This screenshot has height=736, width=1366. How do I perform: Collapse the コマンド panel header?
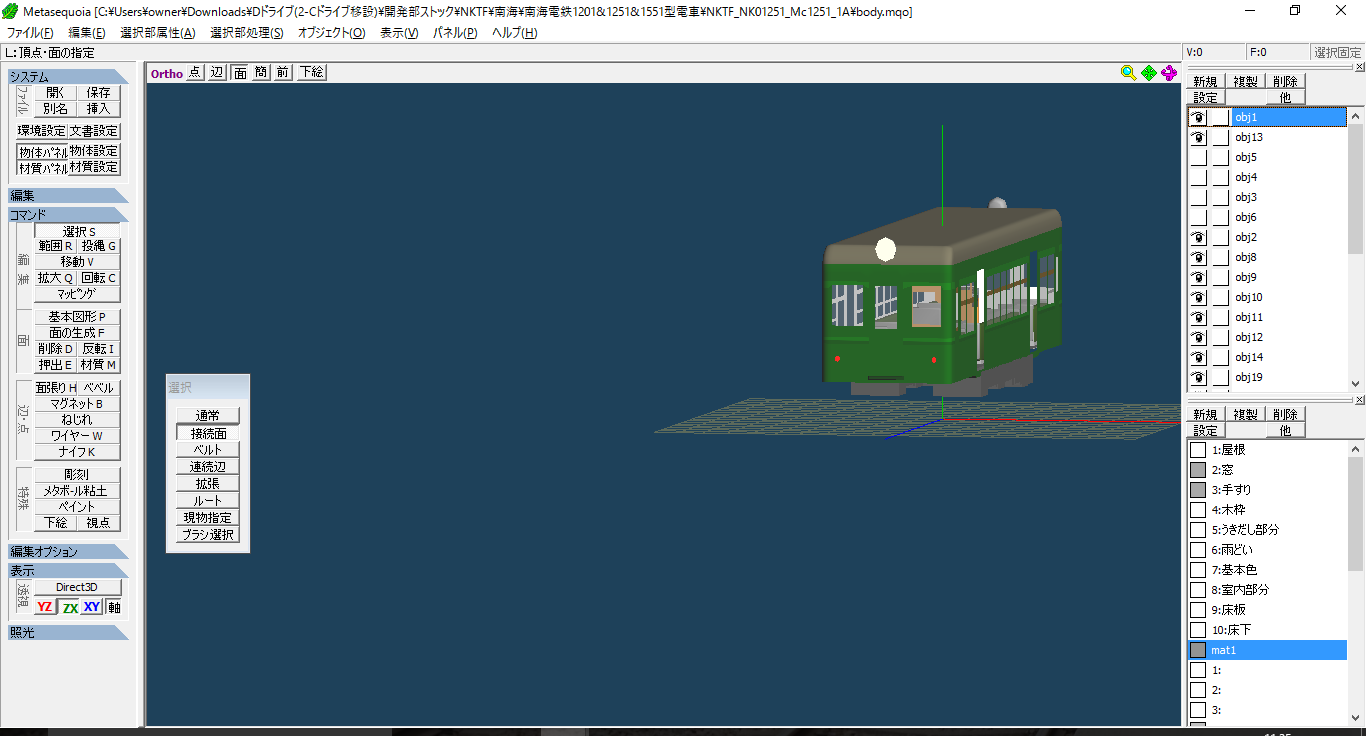click(x=68, y=214)
